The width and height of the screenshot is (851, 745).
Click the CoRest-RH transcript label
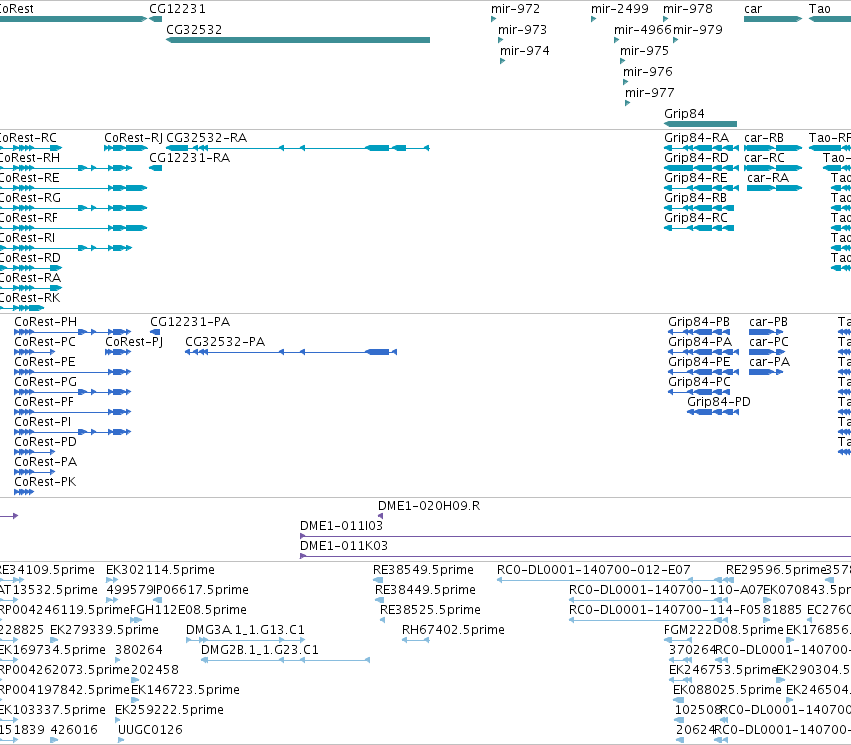click(x=30, y=158)
